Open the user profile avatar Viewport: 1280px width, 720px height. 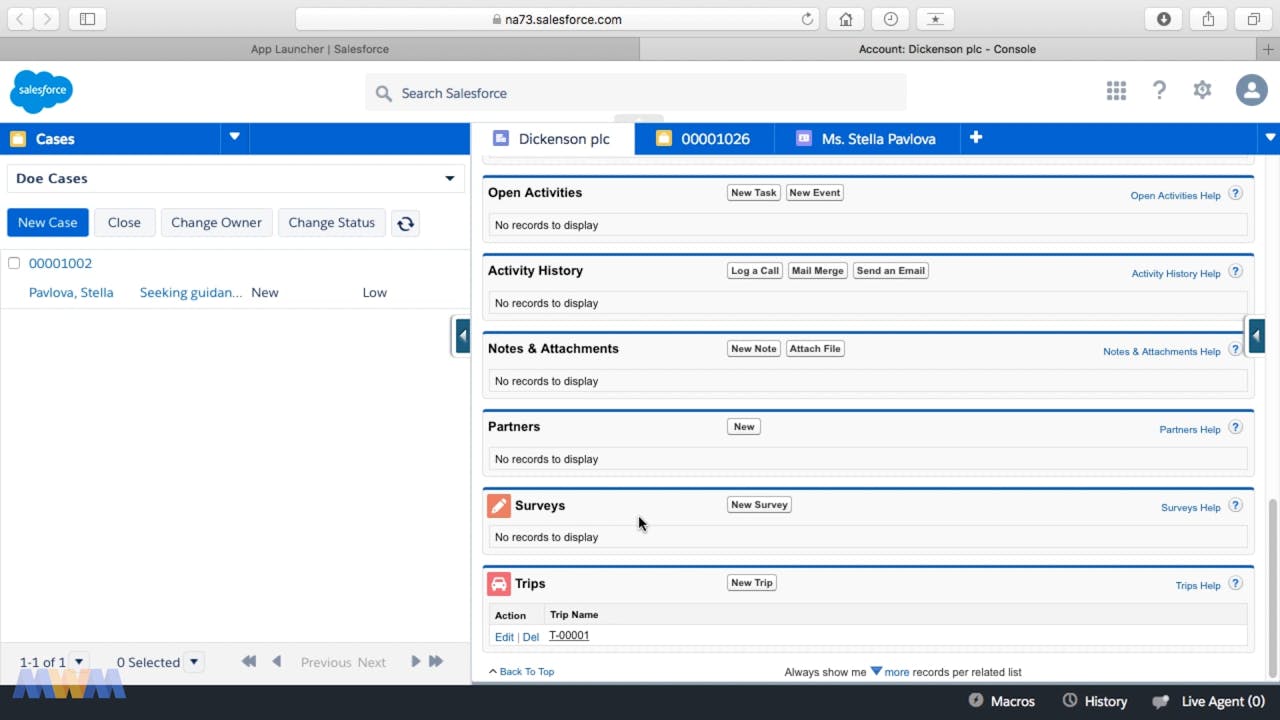coord(1251,90)
